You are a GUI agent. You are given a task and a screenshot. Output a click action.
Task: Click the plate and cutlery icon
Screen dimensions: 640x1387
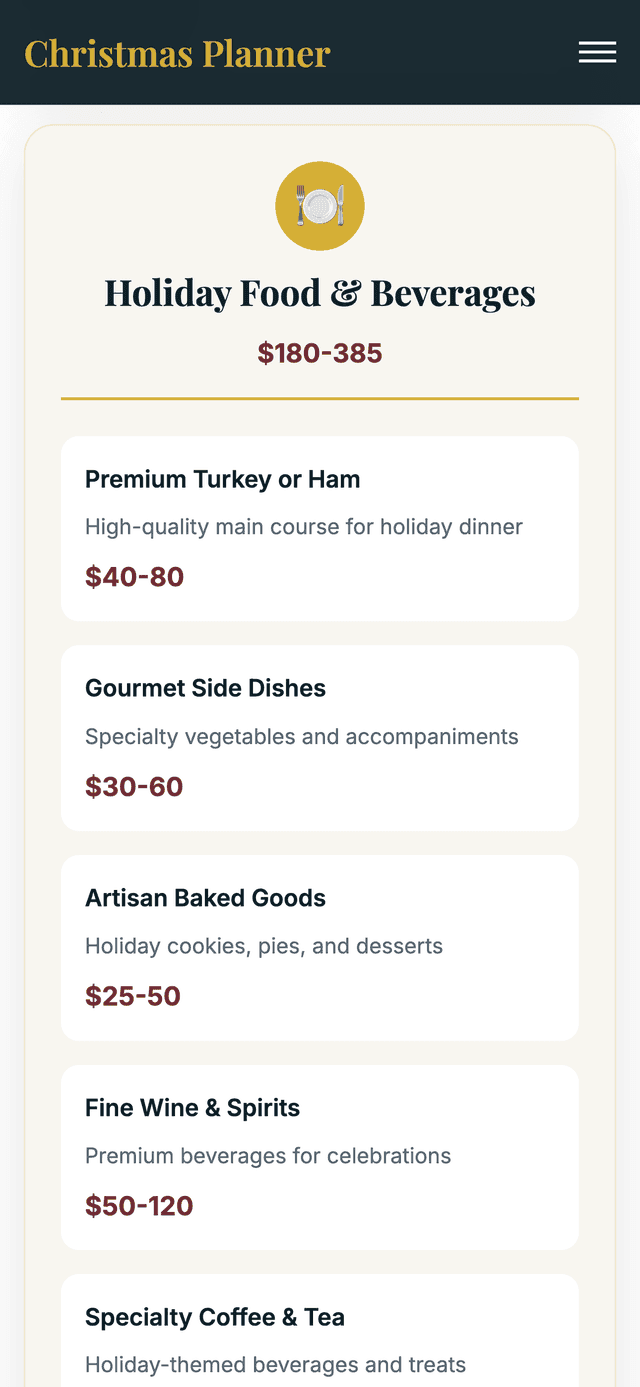pyautogui.click(x=320, y=206)
